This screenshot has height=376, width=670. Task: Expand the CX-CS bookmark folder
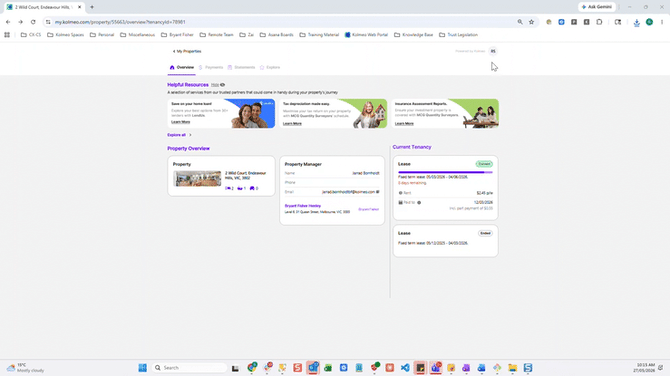point(31,35)
